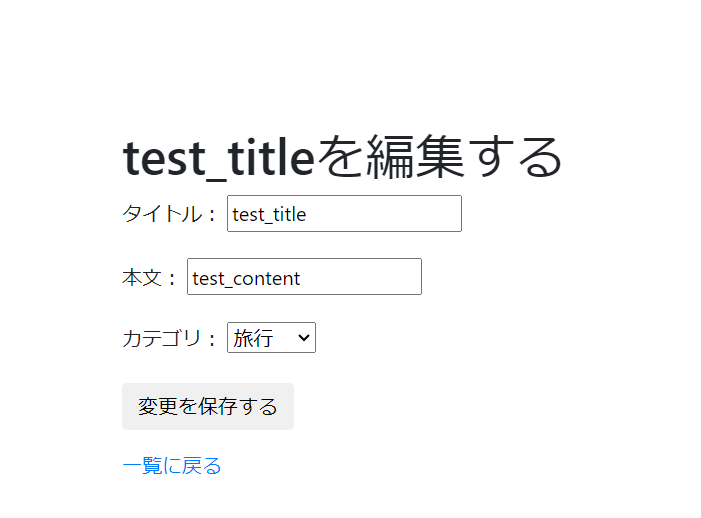
Task: Open the カテゴリ dropdown
Action: click(271, 338)
